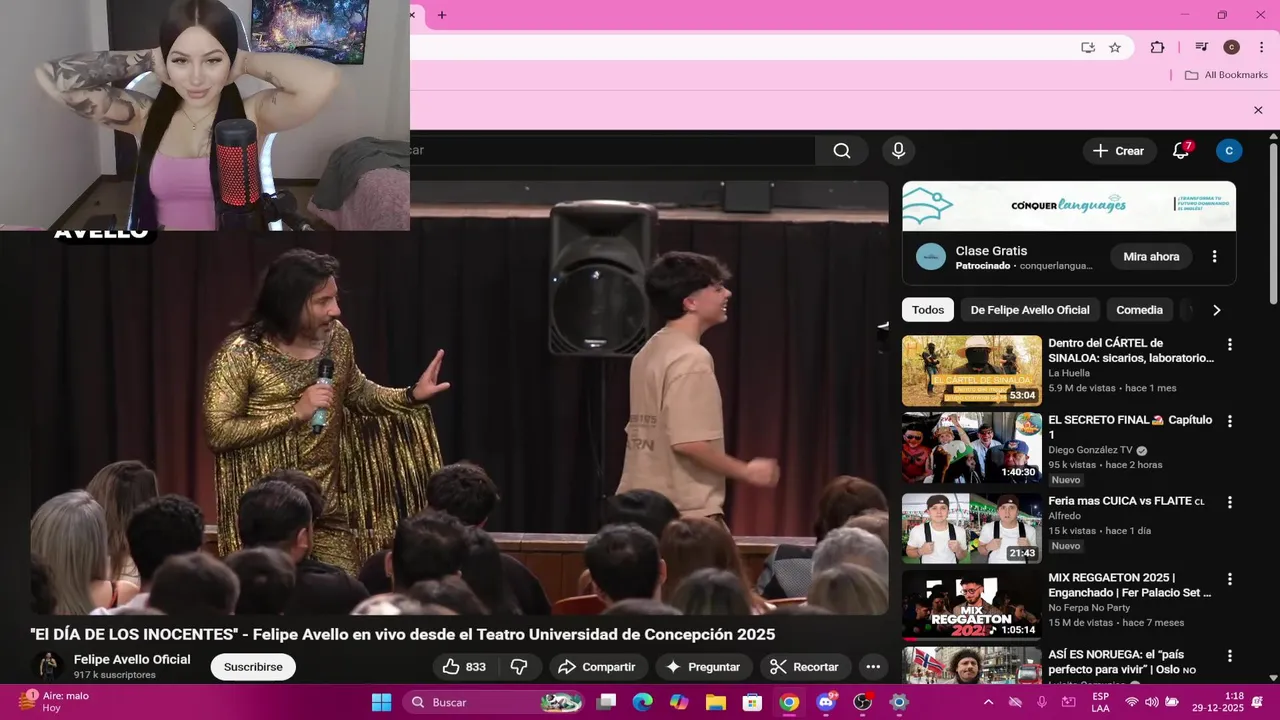Open Copilot from taskbar
The width and height of the screenshot is (1280, 720).
pyautogui.click(x=679, y=702)
